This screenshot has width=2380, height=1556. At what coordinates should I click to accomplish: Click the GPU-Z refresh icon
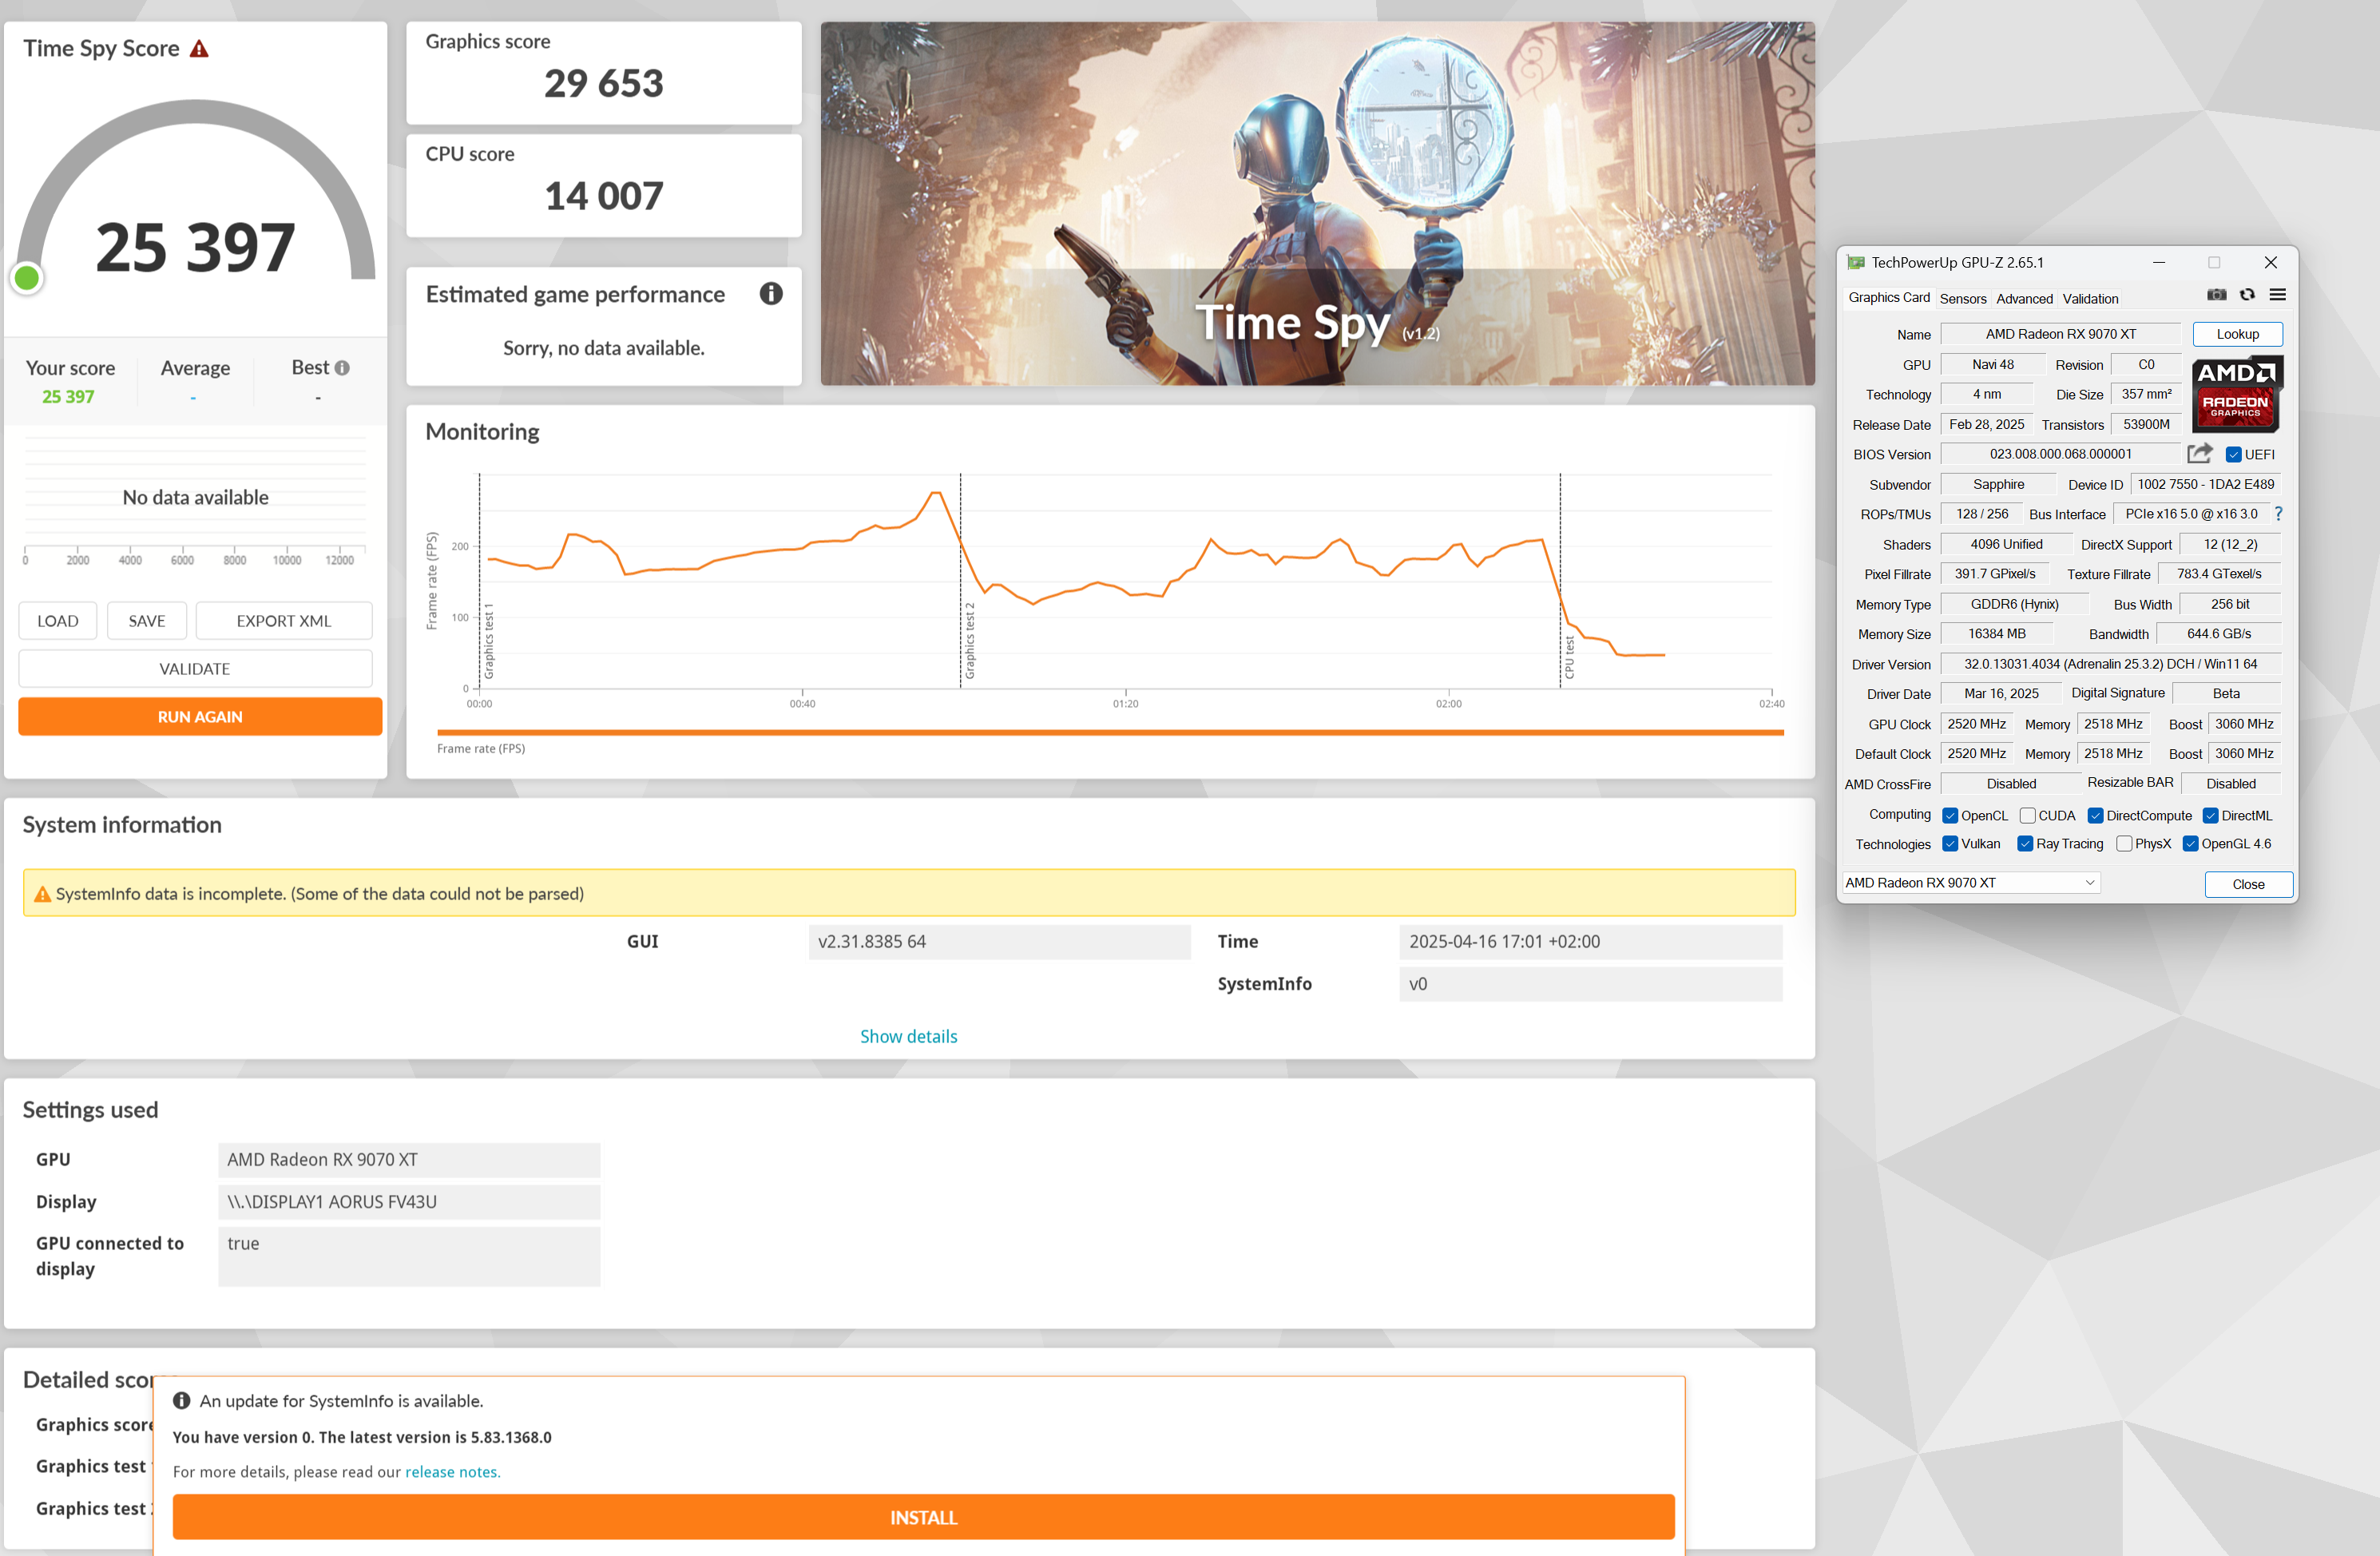[x=2247, y=295]
